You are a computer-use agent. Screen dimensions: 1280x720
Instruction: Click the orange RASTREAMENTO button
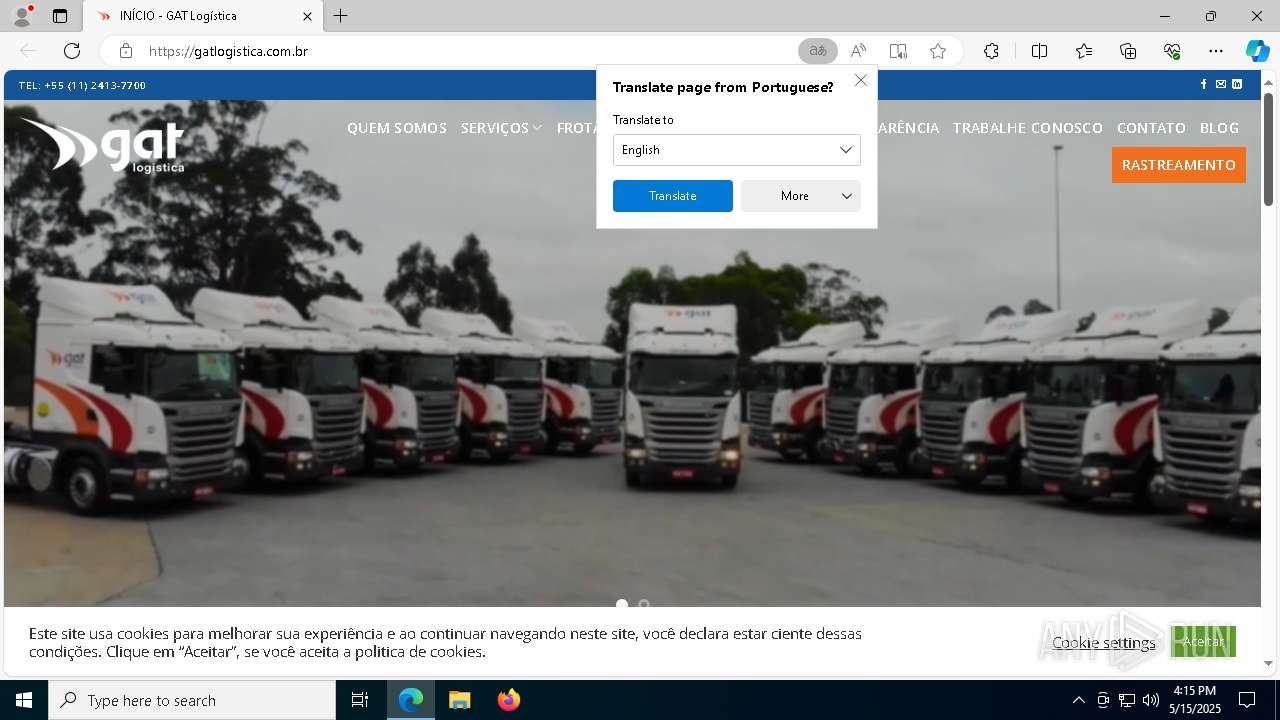tap(1179, 165)
